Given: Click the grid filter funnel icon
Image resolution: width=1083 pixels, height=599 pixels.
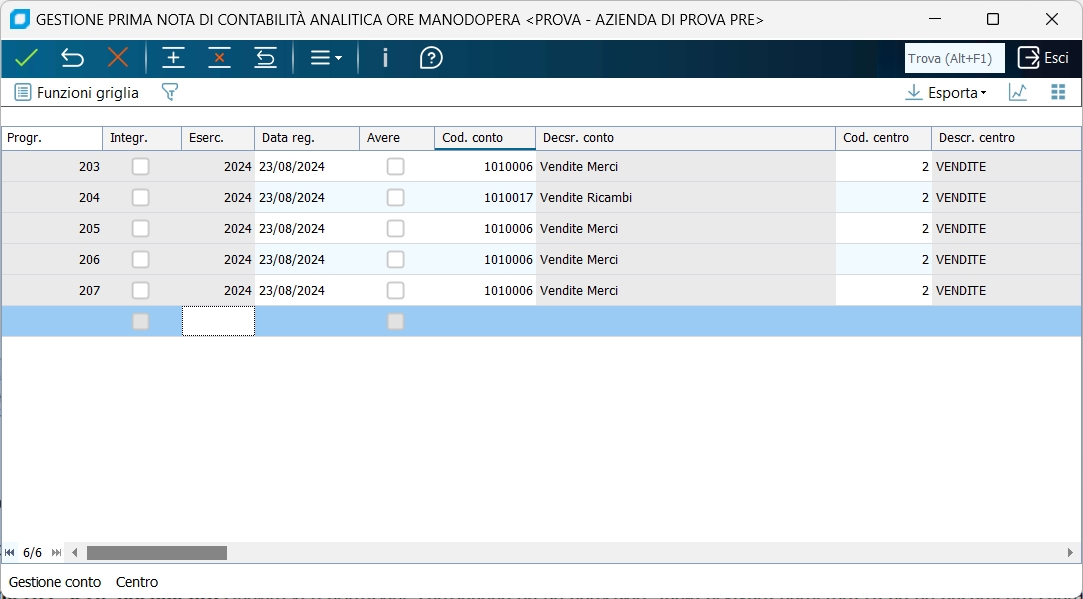Looking at the screenshot, I should click(x=170, y=92).
